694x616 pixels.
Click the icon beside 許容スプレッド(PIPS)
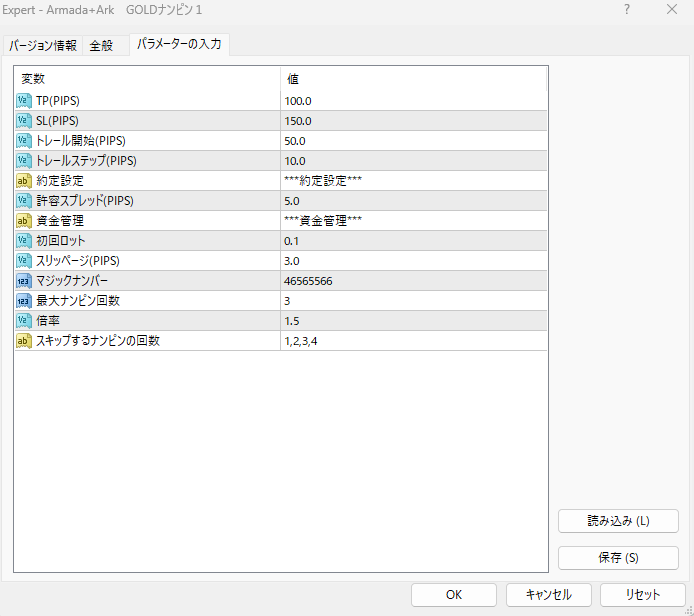tap(24, 201)
